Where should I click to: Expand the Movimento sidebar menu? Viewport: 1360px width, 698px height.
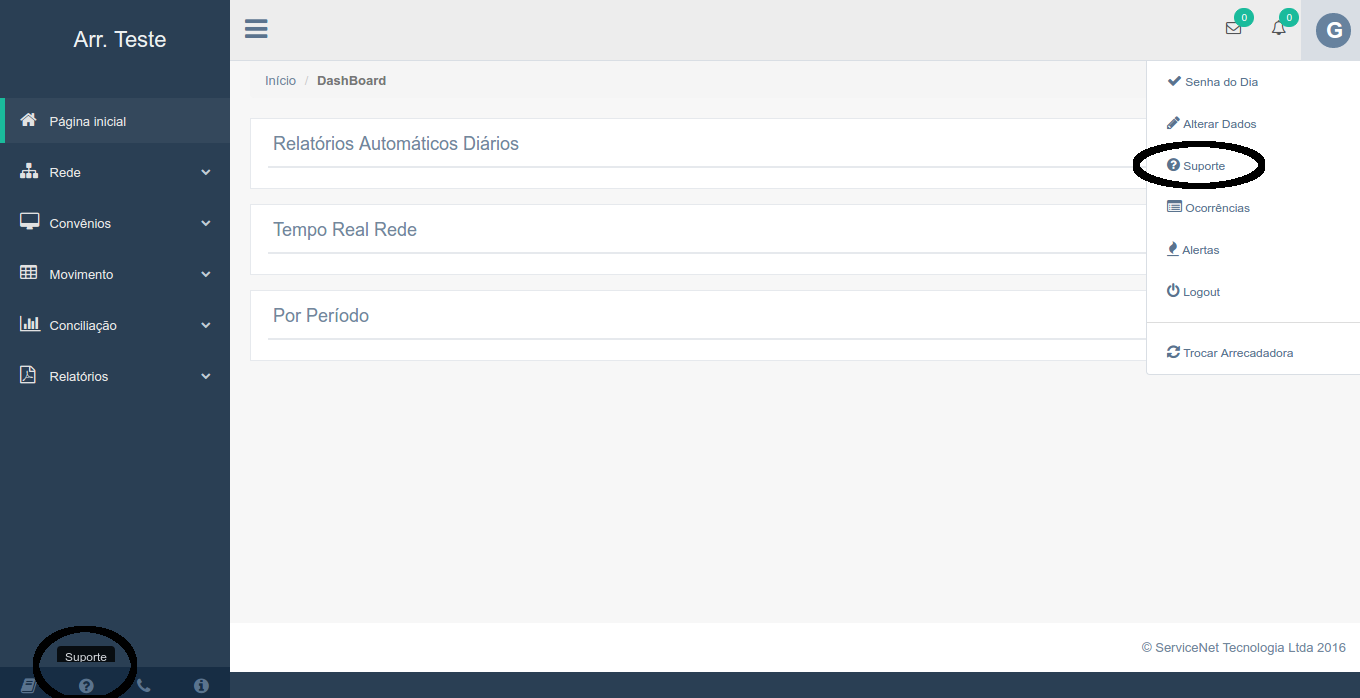point(115,274)
